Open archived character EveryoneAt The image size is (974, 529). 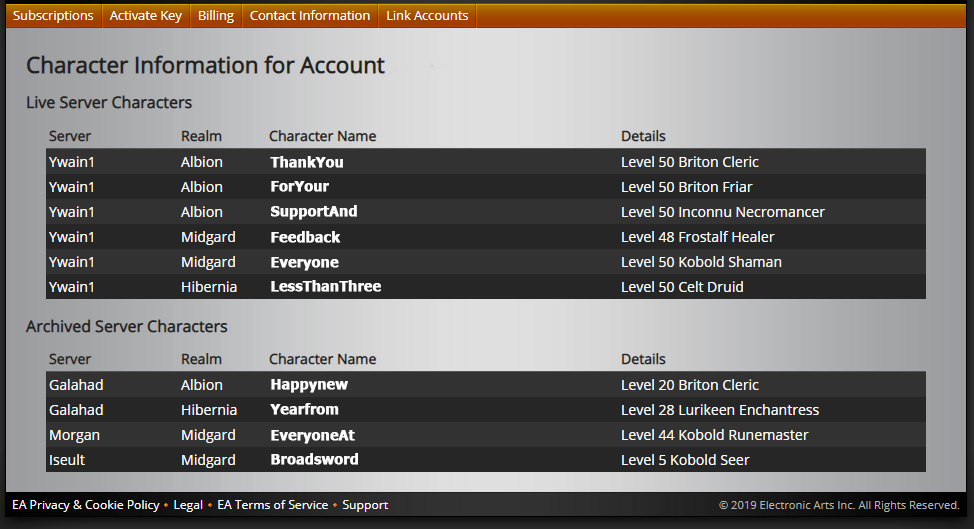[x=312, y=435]
